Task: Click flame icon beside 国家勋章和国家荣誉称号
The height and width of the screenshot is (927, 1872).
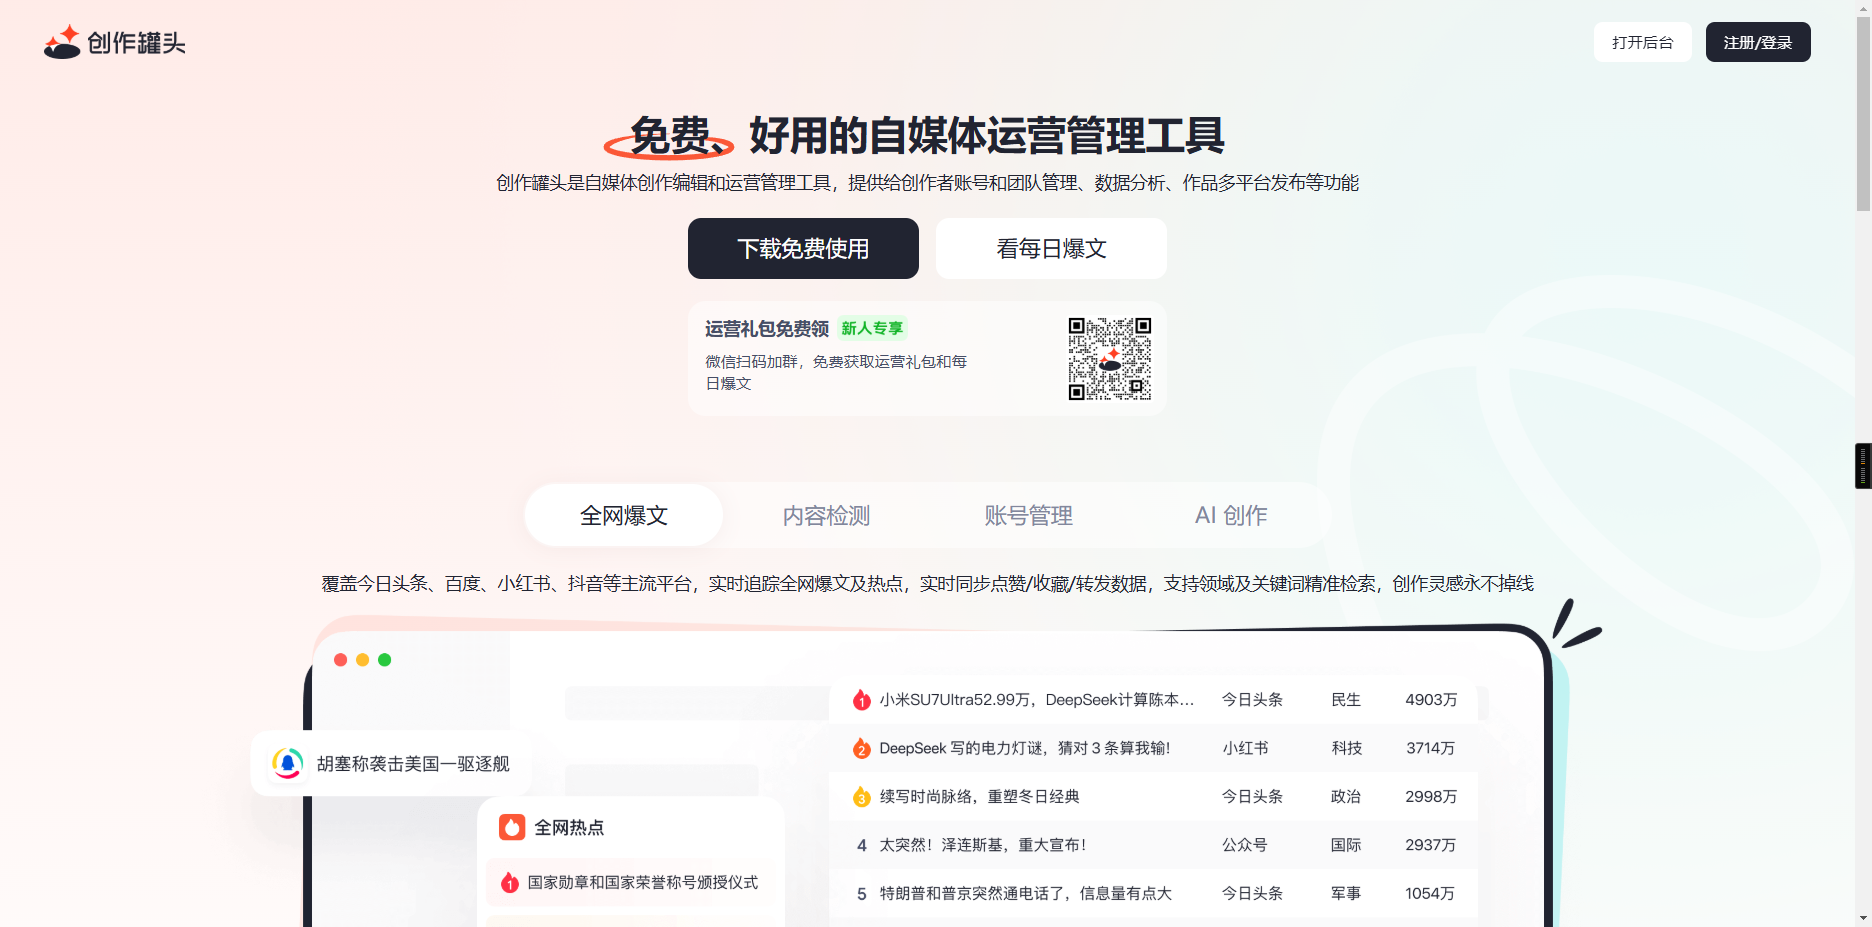Action: 510,883
